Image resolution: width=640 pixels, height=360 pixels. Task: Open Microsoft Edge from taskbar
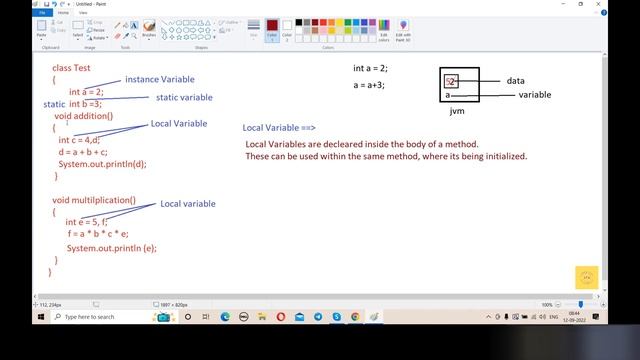(x=225, y=317)
